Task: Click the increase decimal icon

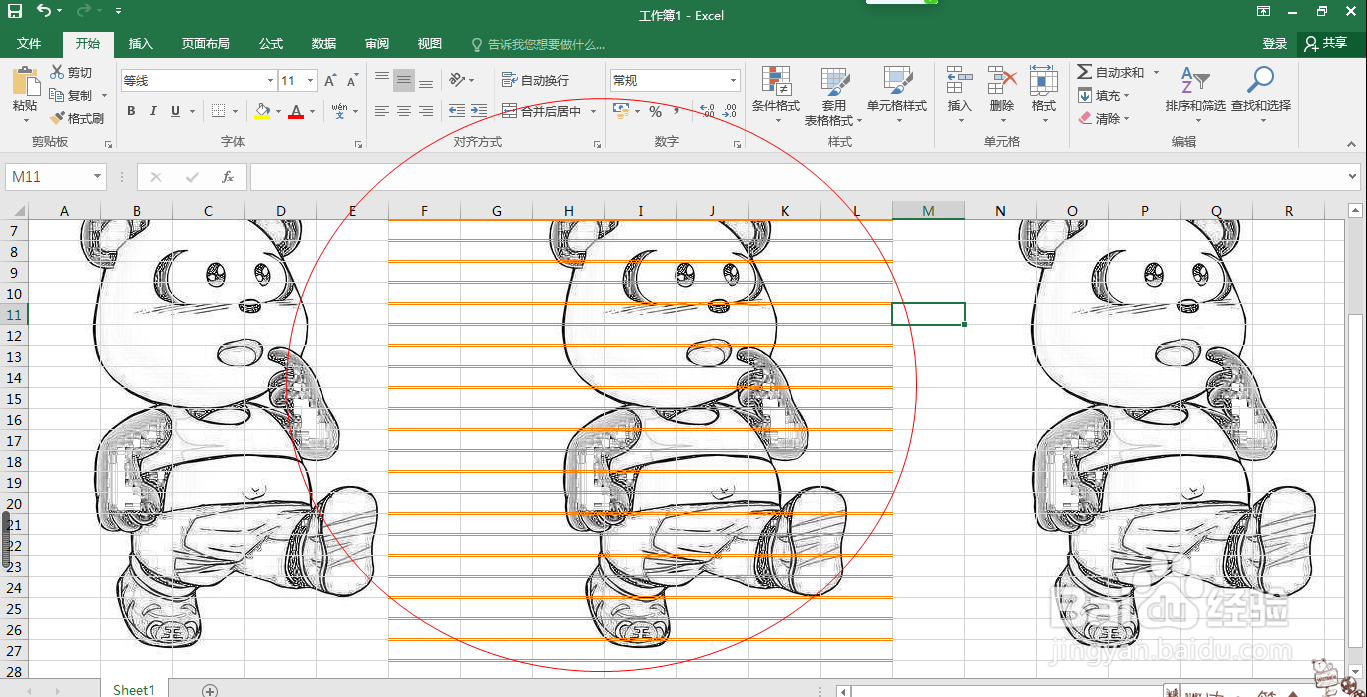Action: (x=707, y=111)
